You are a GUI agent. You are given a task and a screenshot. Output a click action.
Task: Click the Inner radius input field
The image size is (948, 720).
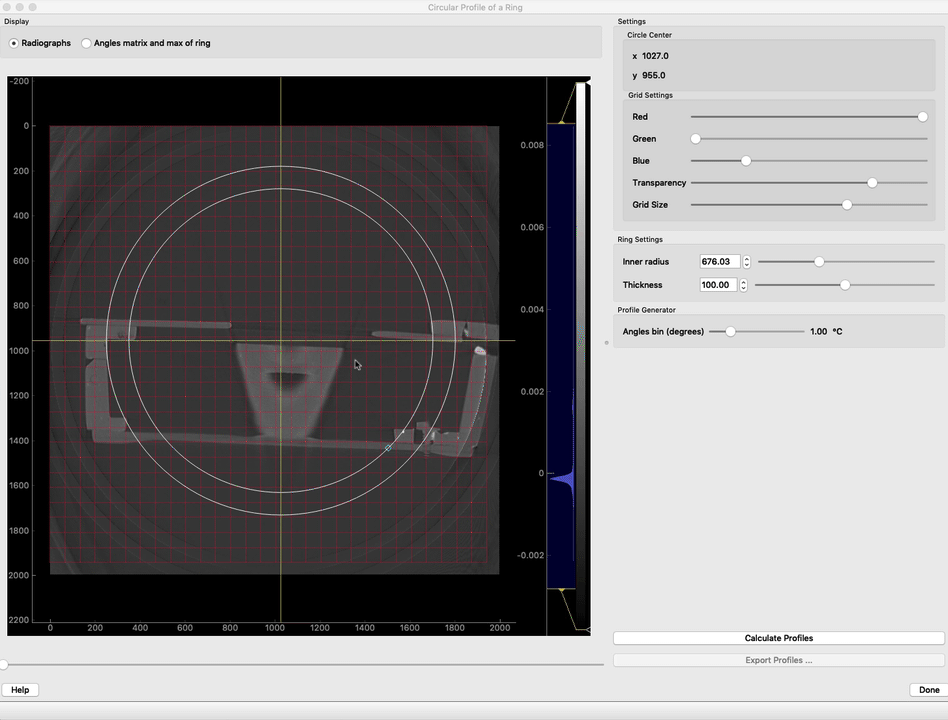pos(720,262)
